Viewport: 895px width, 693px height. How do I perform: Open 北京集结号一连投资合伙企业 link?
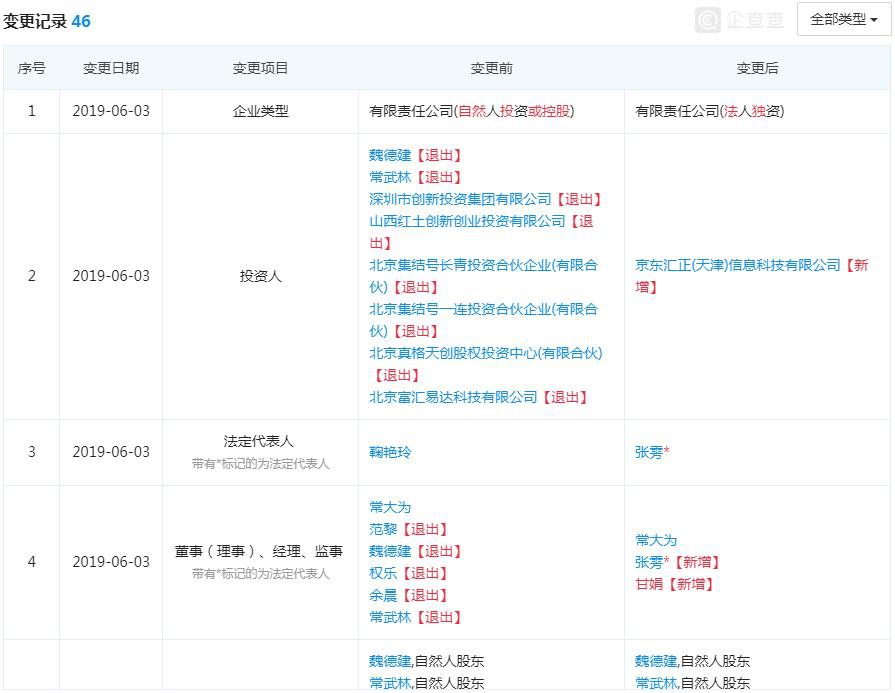coord(483,320)
